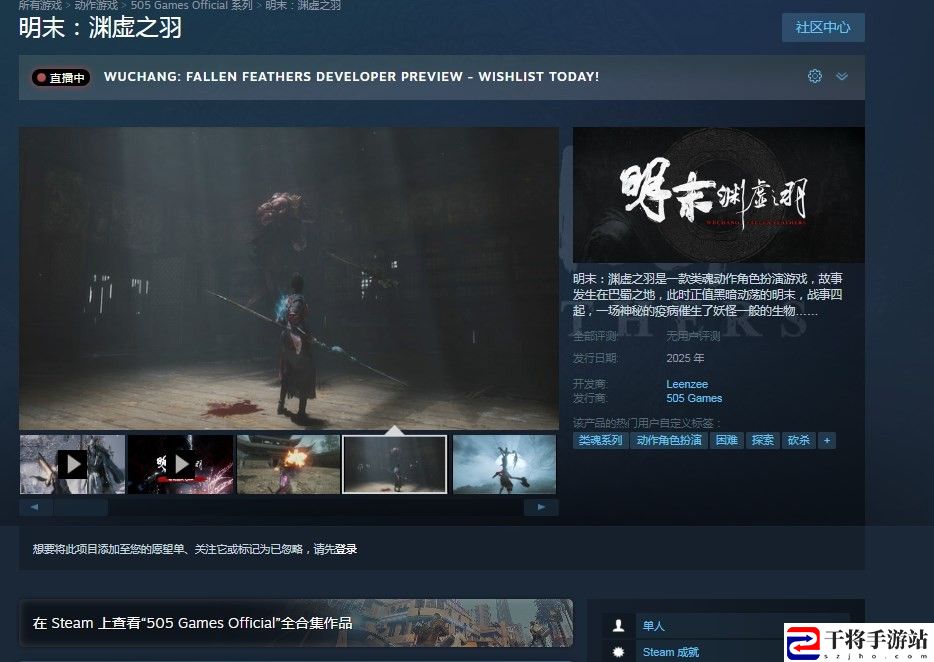The height and width of the screenshot is (662, 934).
Task: Open the Leenzee developer link
Action: point(687,384)
